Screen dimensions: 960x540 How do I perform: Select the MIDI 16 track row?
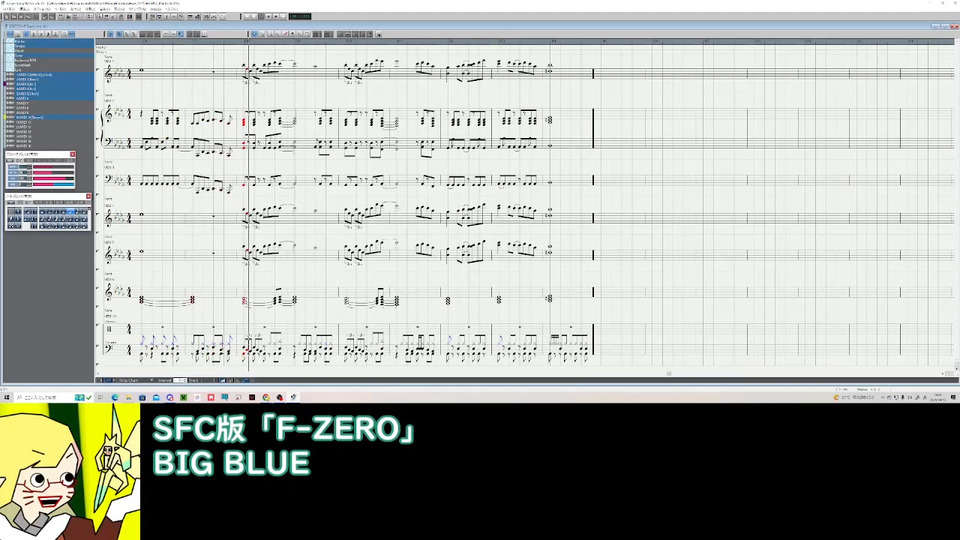[54, 146]
